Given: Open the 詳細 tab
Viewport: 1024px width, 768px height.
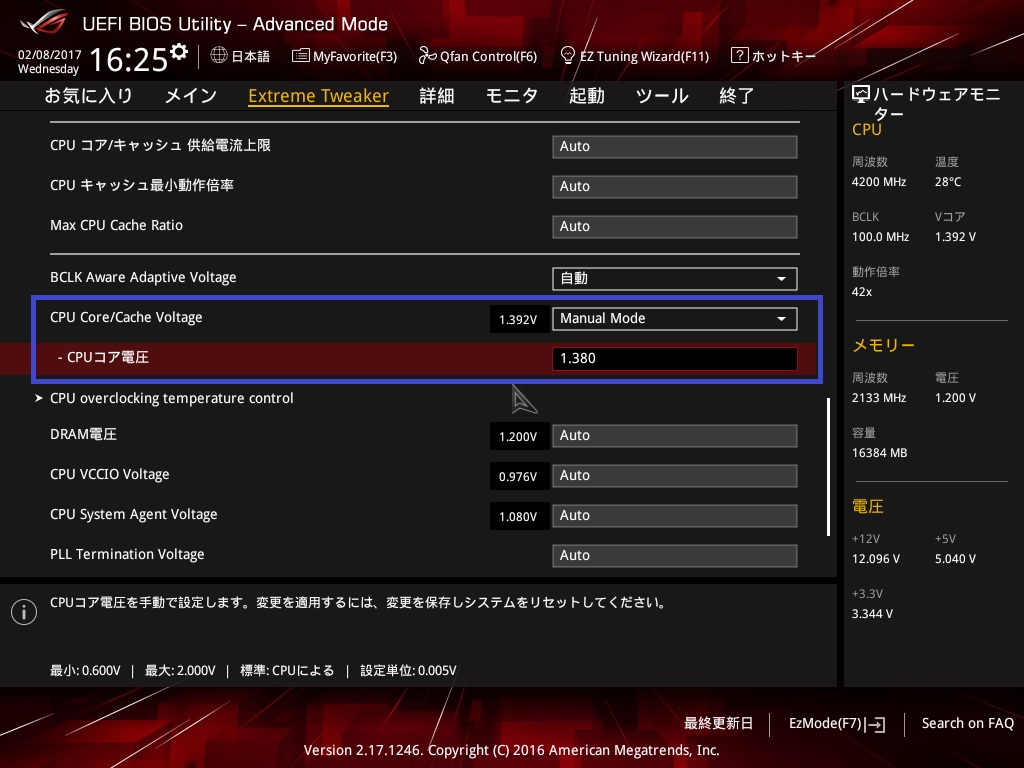Looking at the screenshot, I should tap(437, 96).
